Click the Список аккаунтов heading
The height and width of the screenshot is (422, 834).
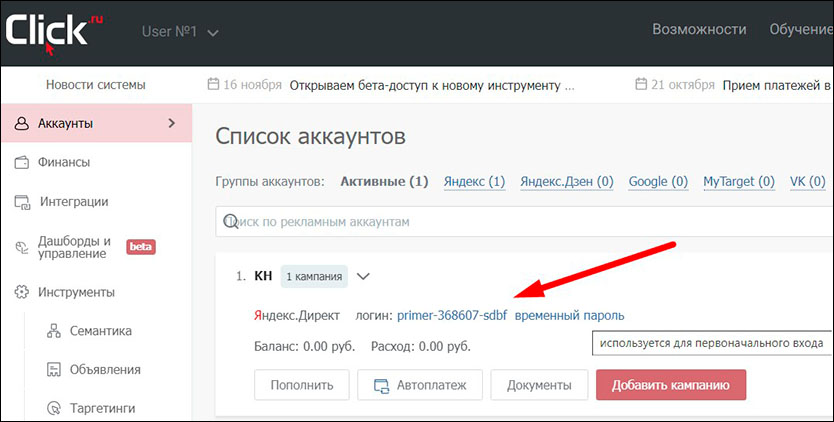[x=311, y=137]
